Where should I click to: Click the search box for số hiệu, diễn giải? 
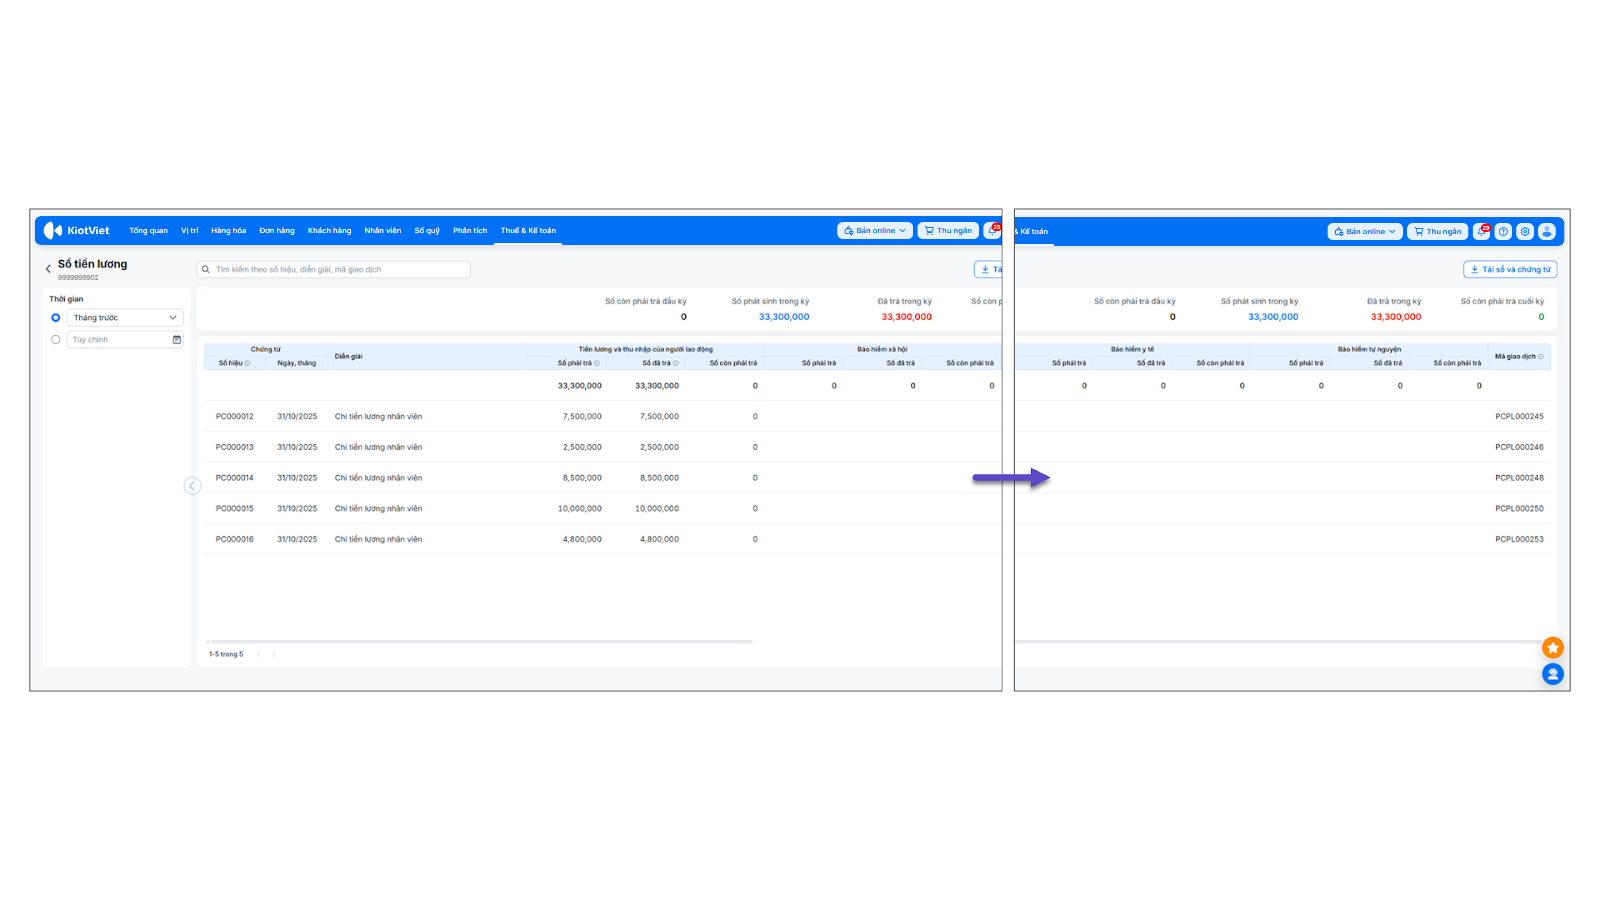pos(334,269)
